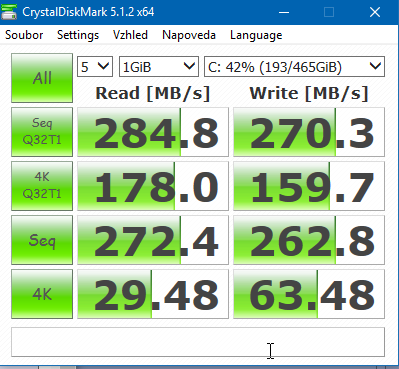Start the Seq Q32T1 test
Screen dimensions: 399x369
click(x=42, y=132)
